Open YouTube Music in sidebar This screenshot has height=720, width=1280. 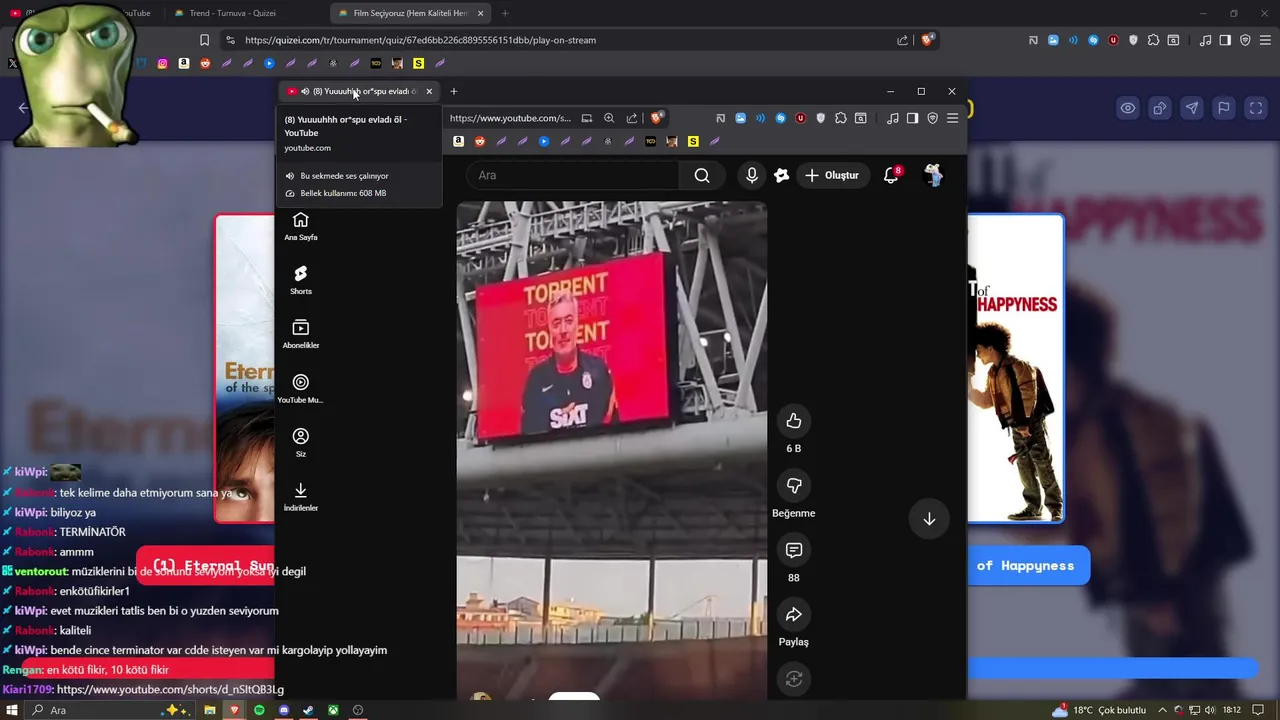click(x=301, y=389)
